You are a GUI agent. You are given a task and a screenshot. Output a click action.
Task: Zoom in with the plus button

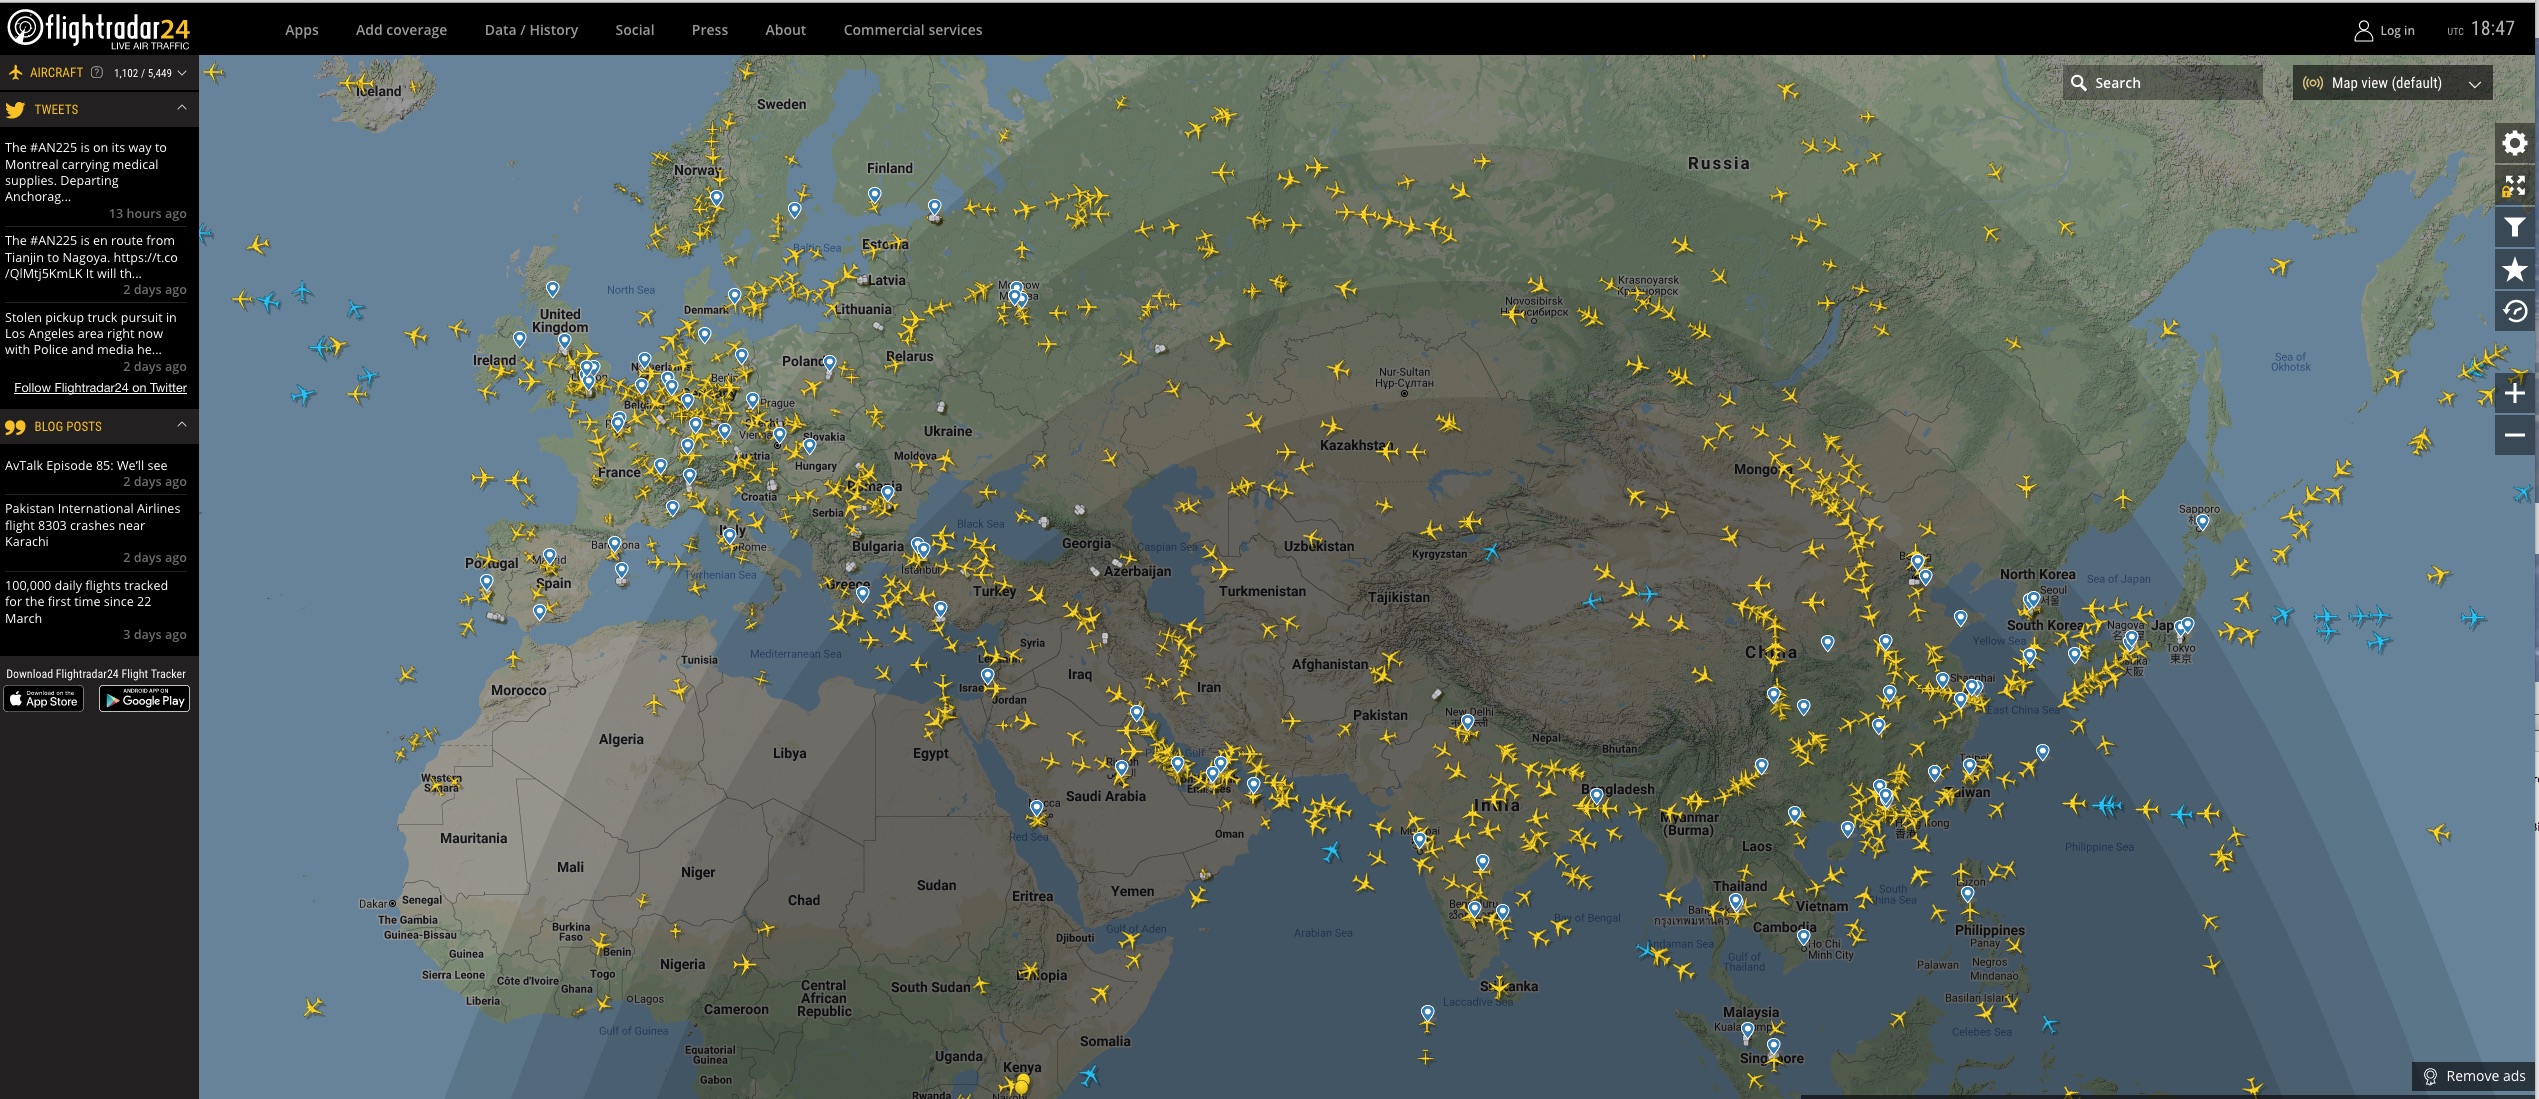(x=2514, y=393)
